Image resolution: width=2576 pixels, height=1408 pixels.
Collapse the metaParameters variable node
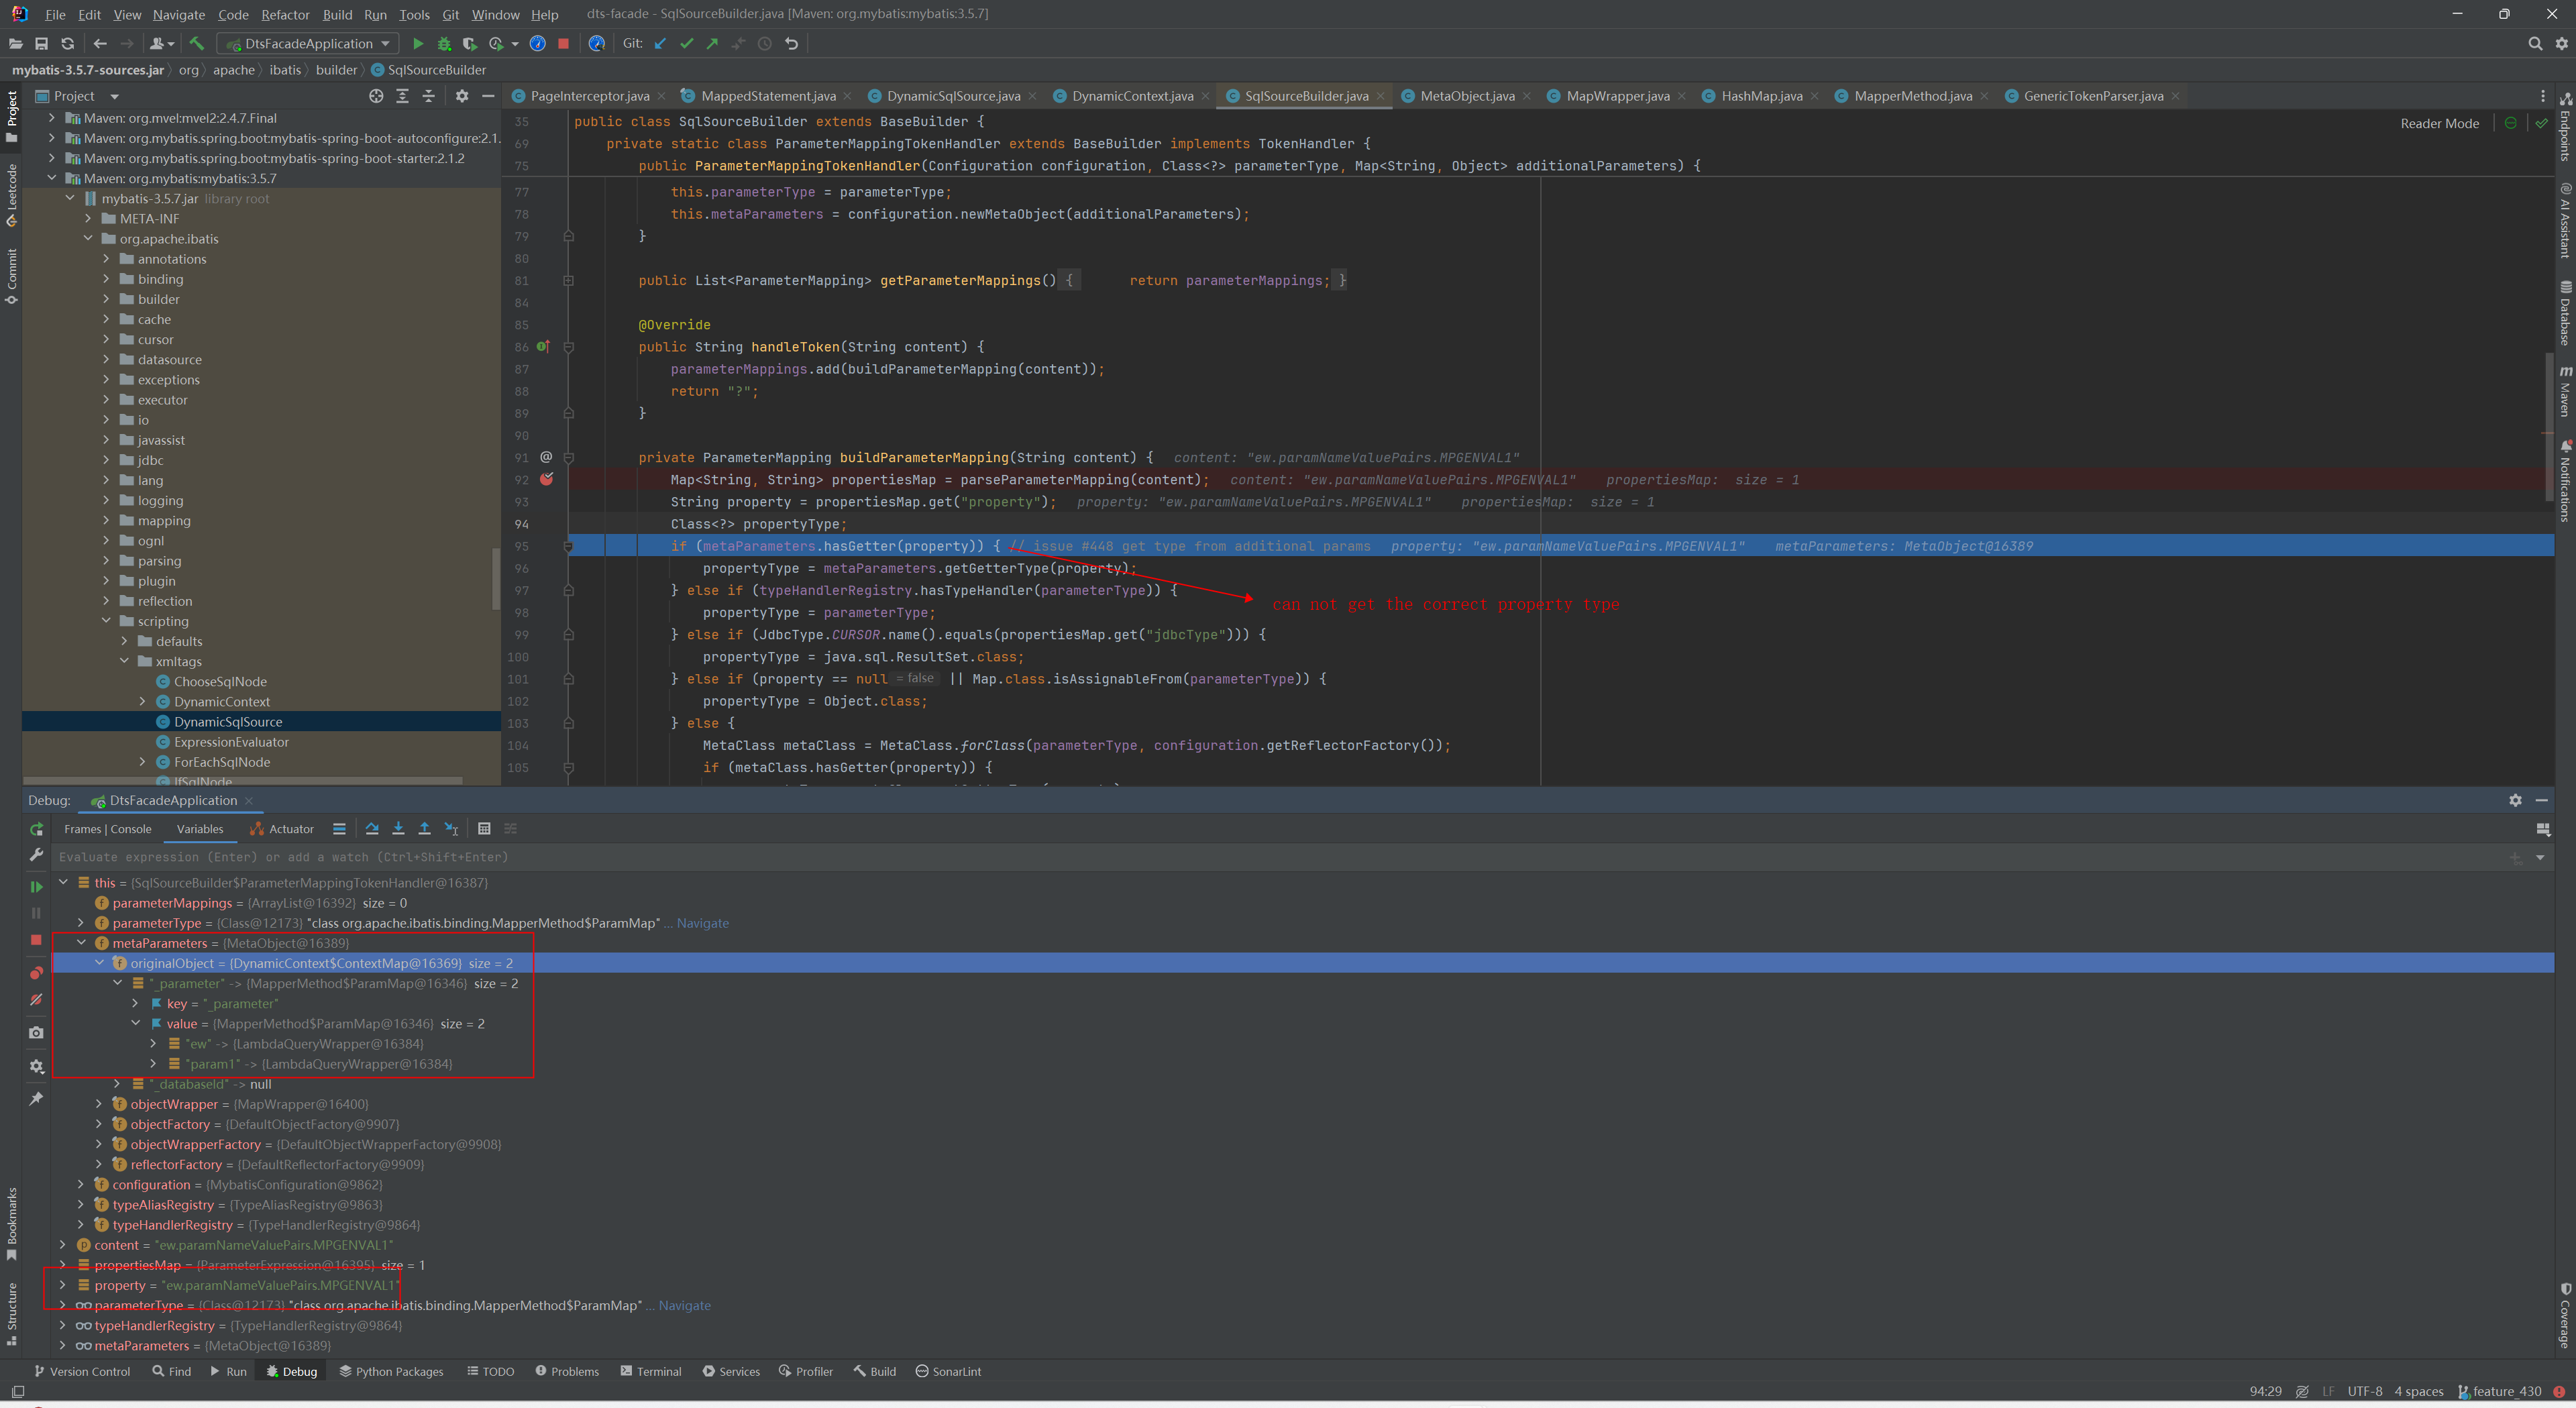tap(81, 943)
